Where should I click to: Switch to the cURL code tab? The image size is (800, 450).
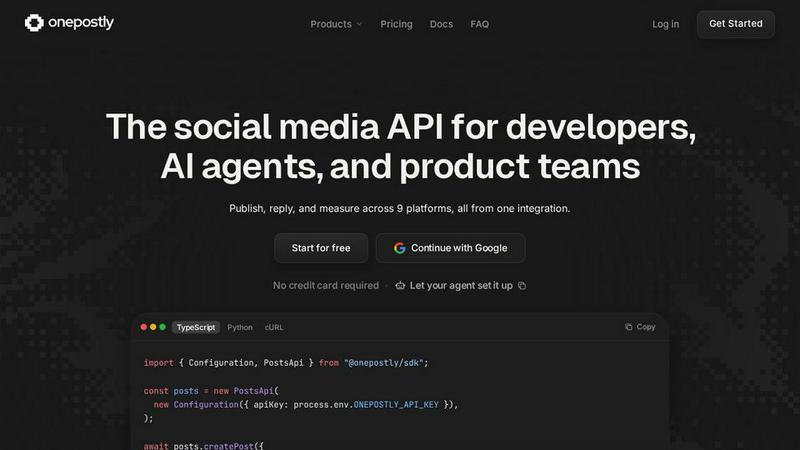pos(274,328)
